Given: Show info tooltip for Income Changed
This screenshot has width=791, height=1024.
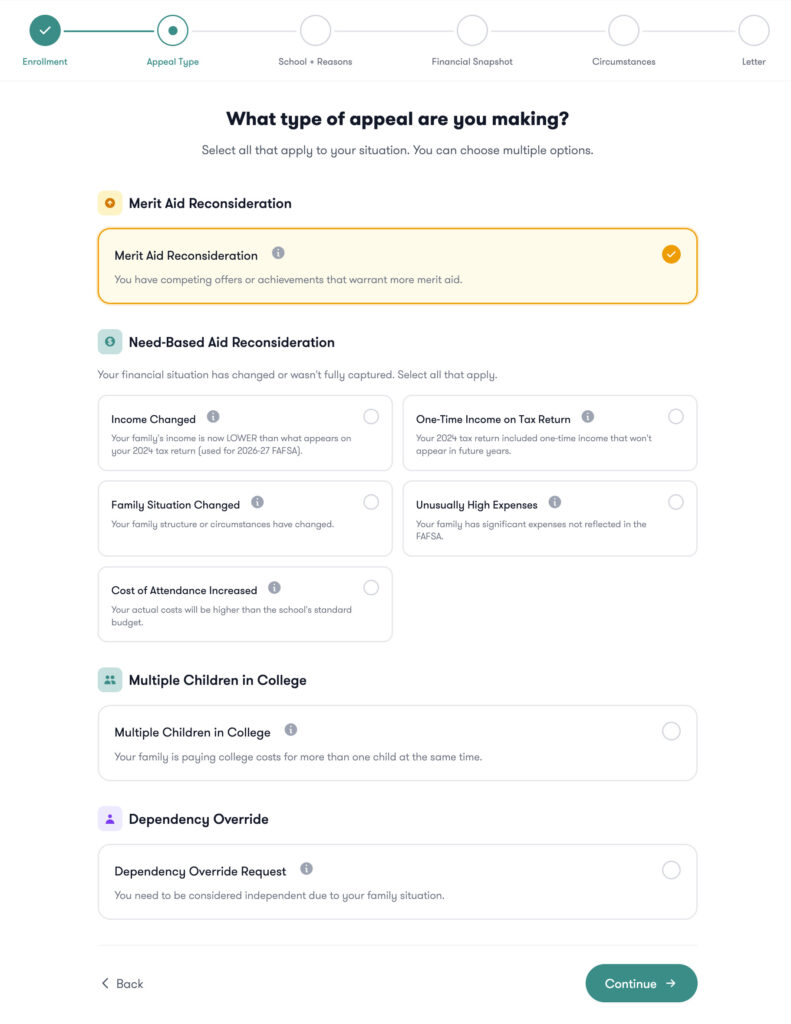Looking at the screenshot, I should [213, 417].
